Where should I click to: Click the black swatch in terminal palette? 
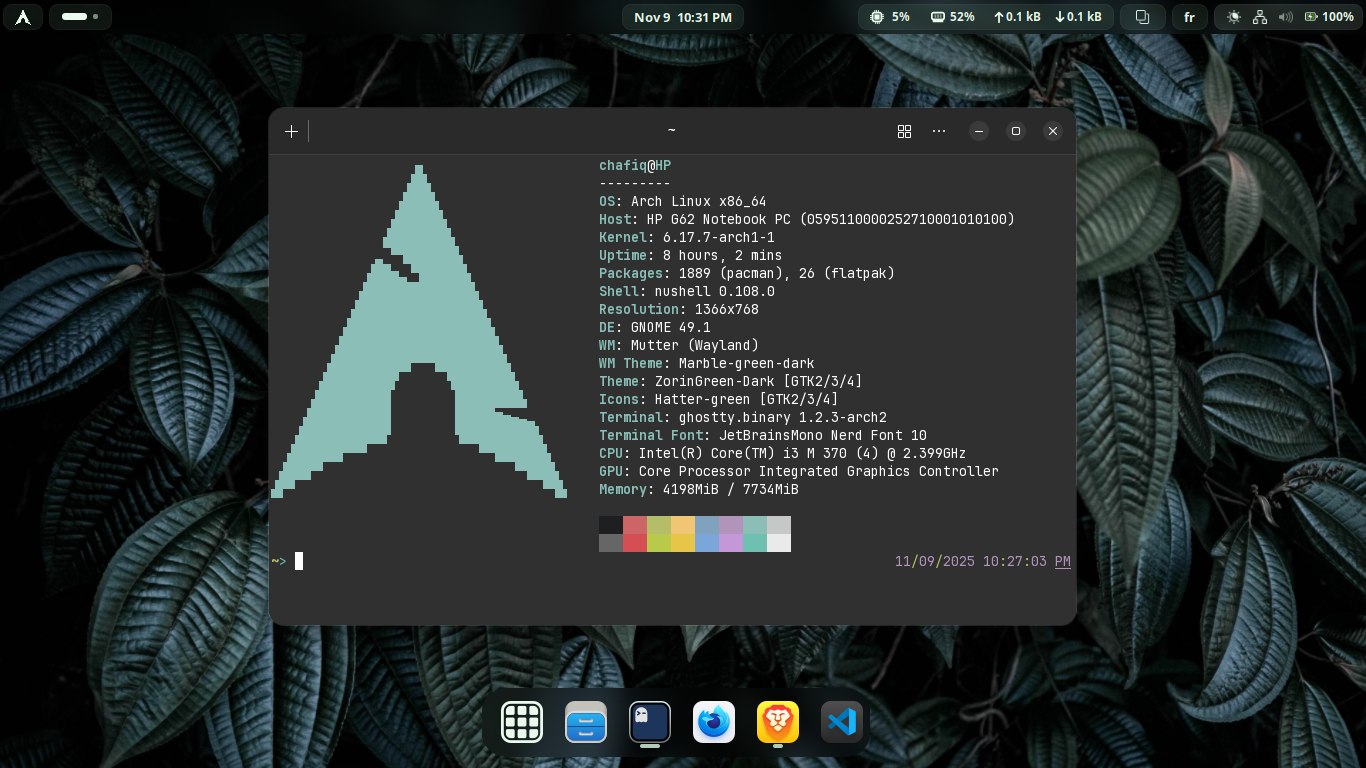pyautogui.click(x=611, y=525)
